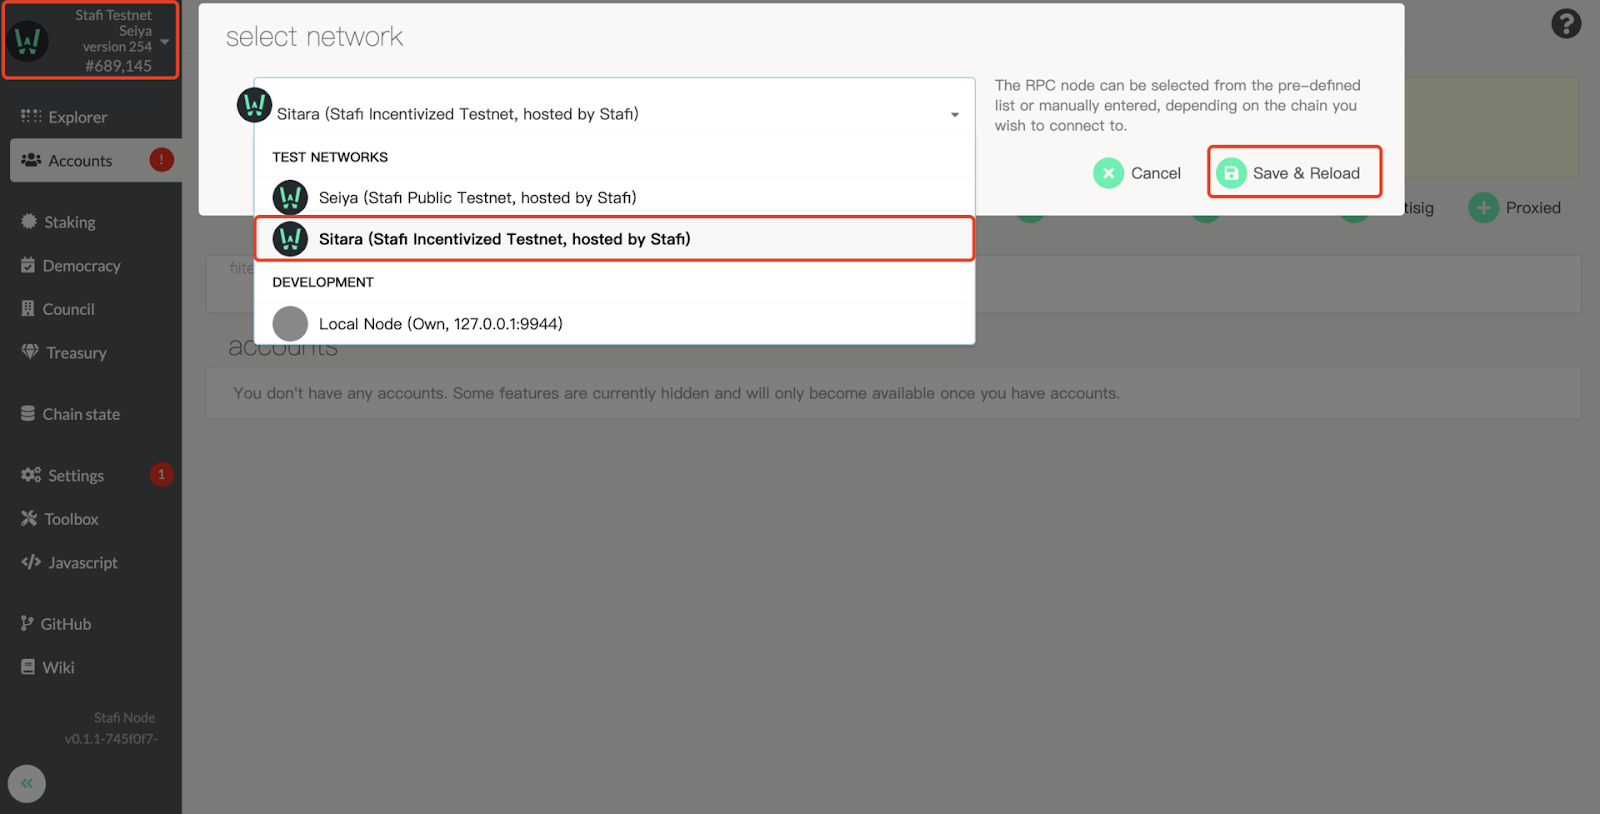Open the Toolbox page
The image size is (1600, 814).
[60, 519]
